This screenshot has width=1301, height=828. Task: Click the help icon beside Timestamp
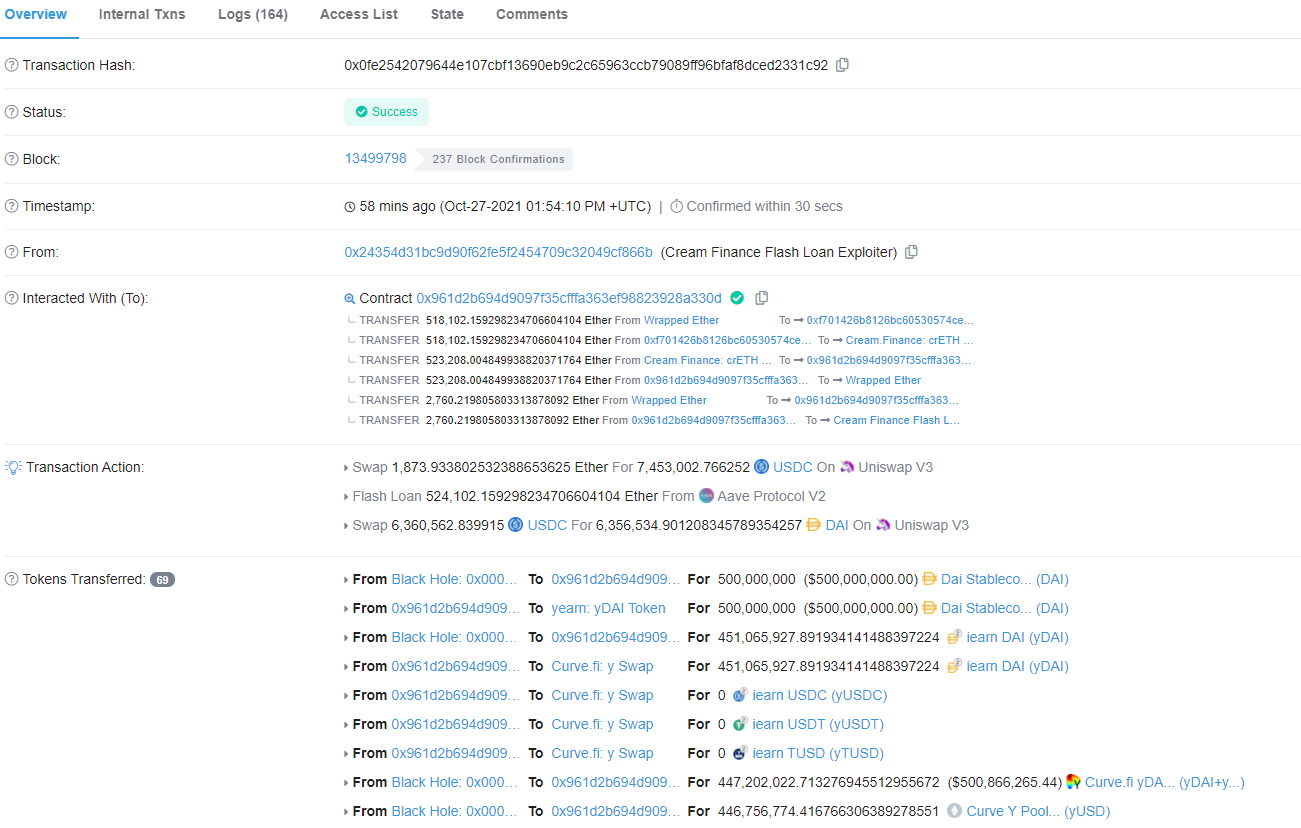(12, 206)
